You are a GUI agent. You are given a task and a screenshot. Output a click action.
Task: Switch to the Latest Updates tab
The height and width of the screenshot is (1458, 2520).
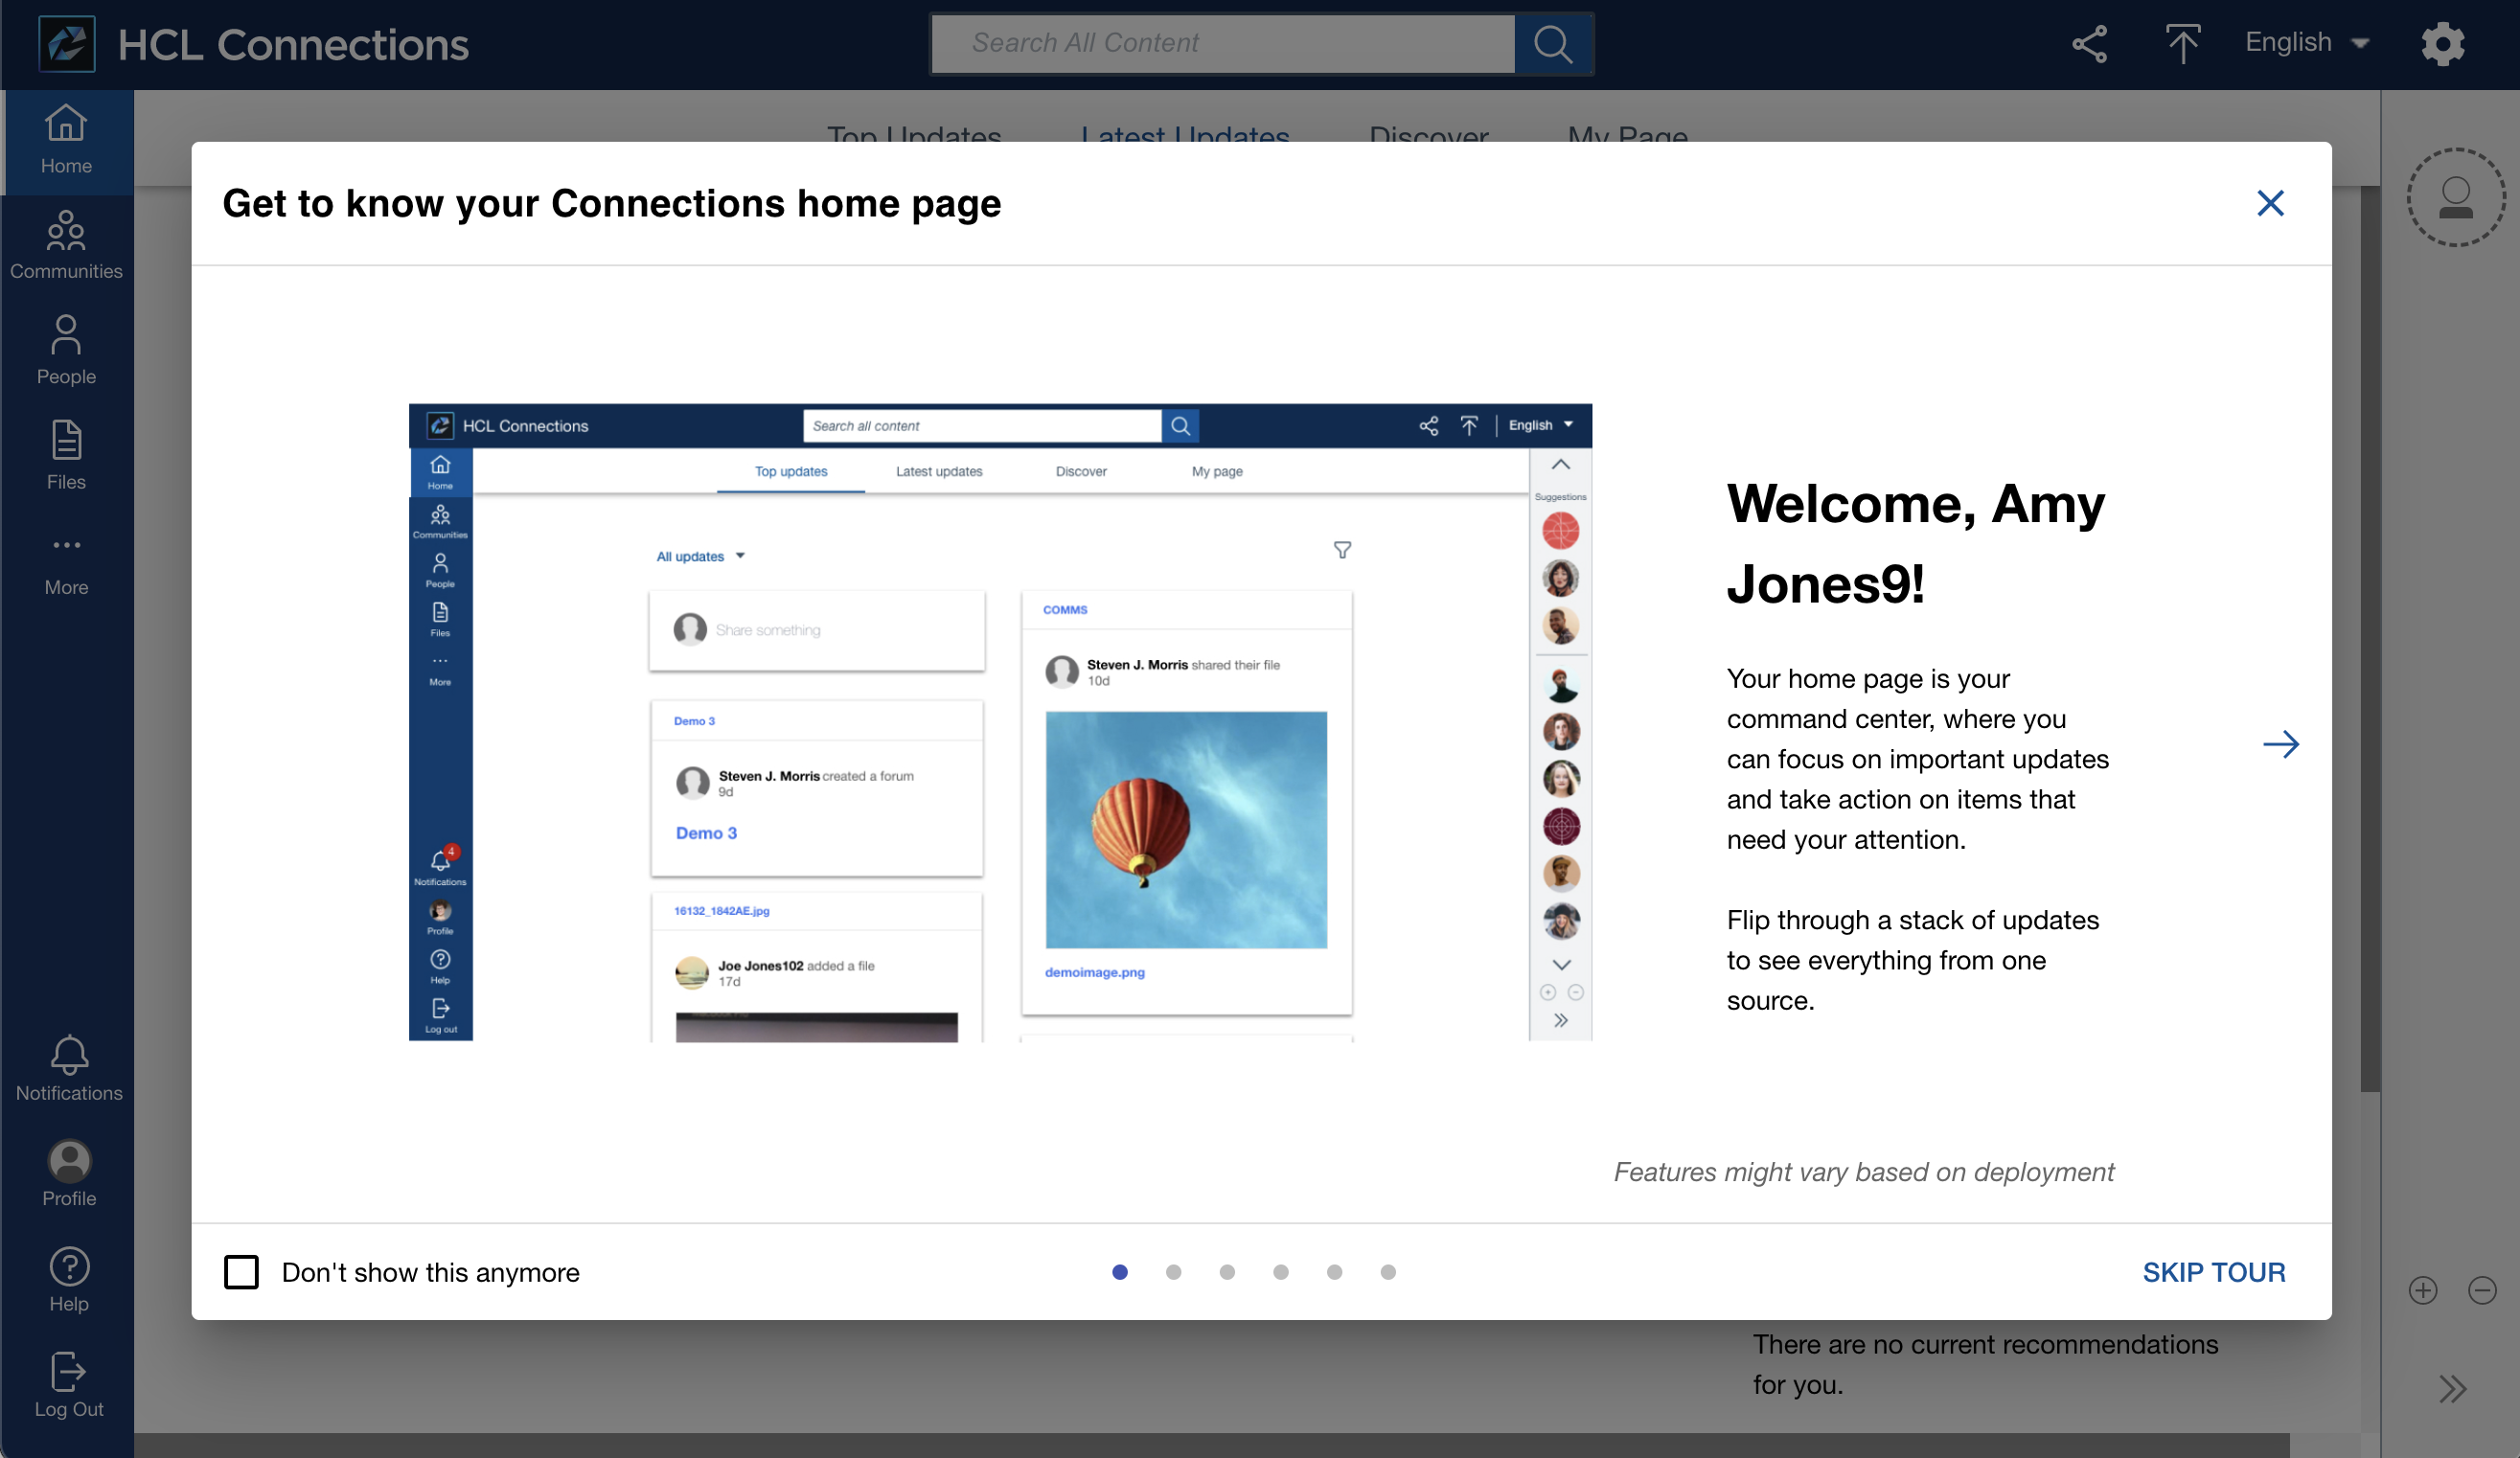click(x=1184, y=138)
